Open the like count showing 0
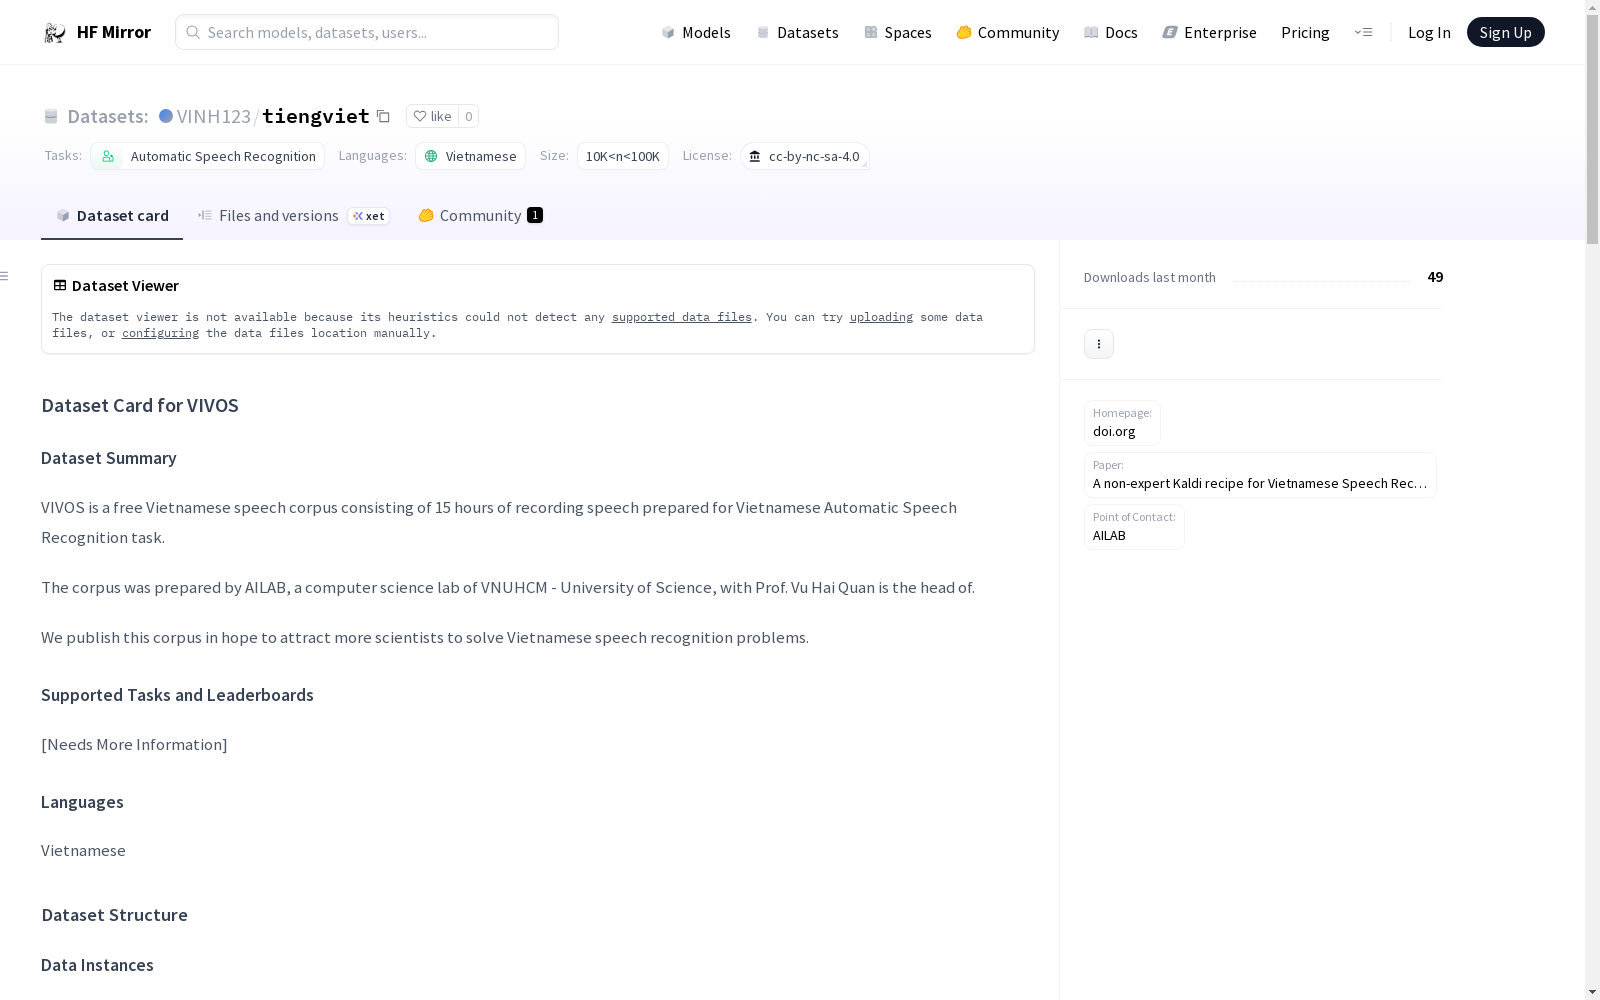 click(x=468, y=116)
